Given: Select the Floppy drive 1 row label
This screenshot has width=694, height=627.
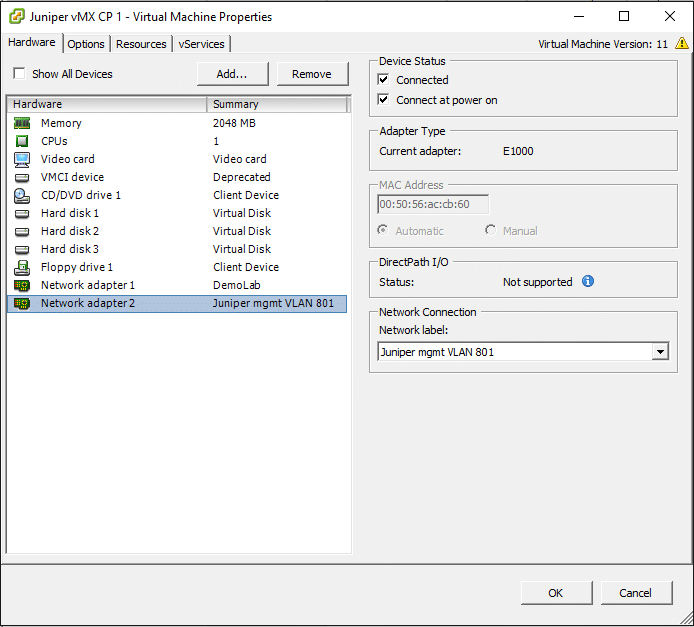Looking at the screenshot, I should pyautogui.click(x=77, y=268).
